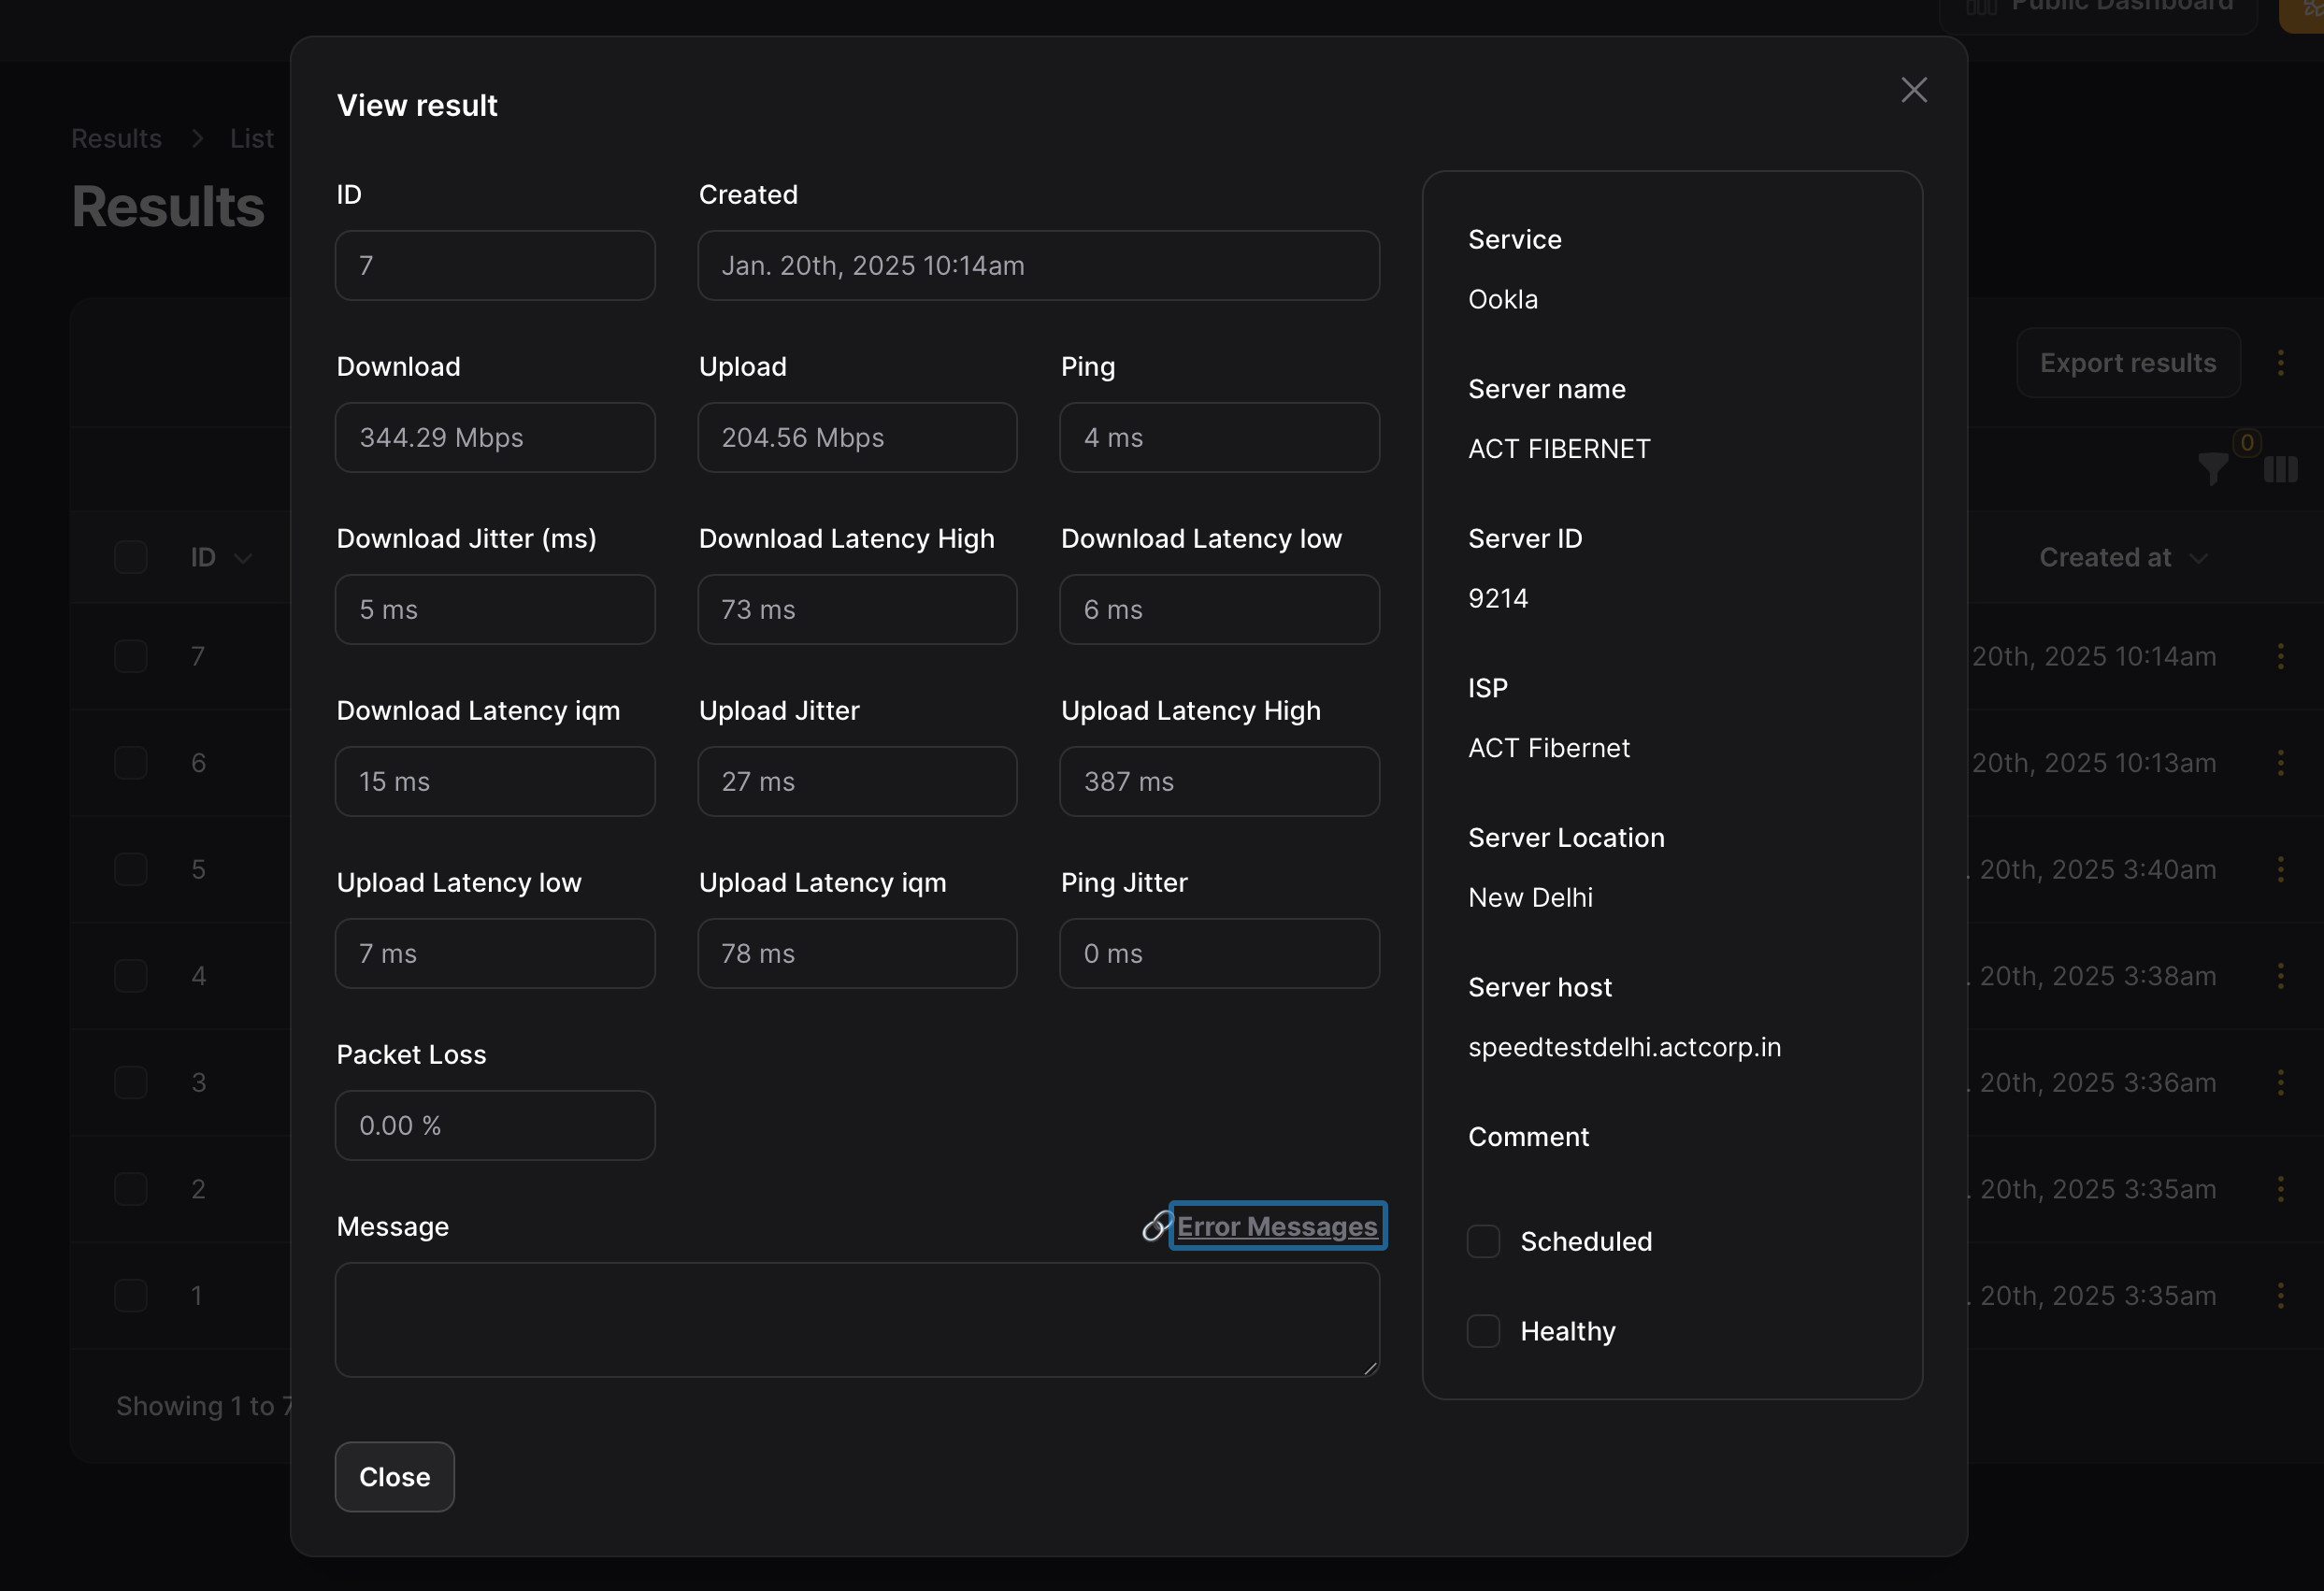This screenshot has height=1591, width=2324.
Task: Open actions menu for the 3:36am row
Action: click(2280, 1082)
